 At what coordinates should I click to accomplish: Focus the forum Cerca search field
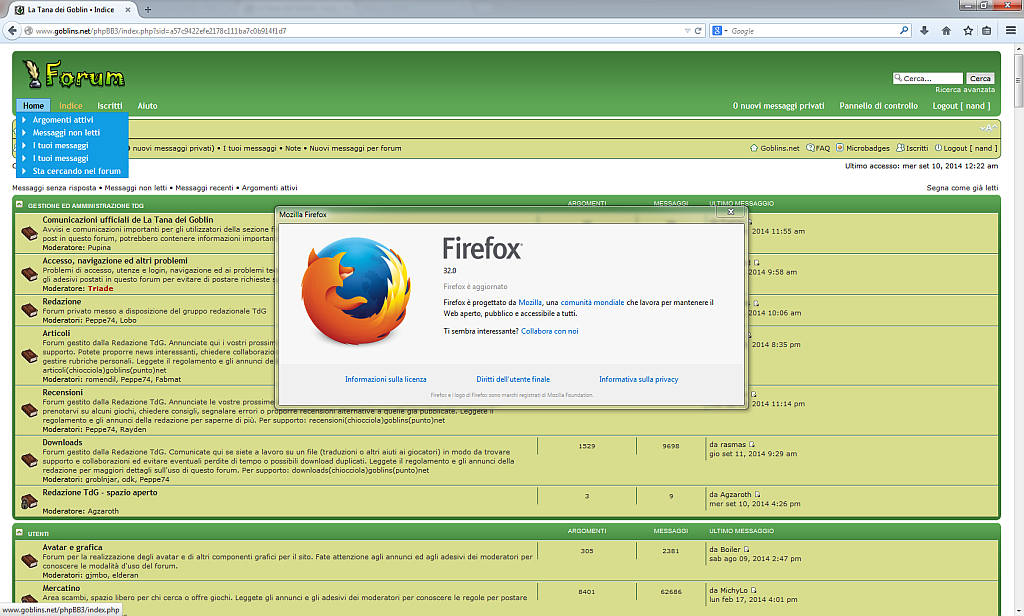[x=927, y=78]
